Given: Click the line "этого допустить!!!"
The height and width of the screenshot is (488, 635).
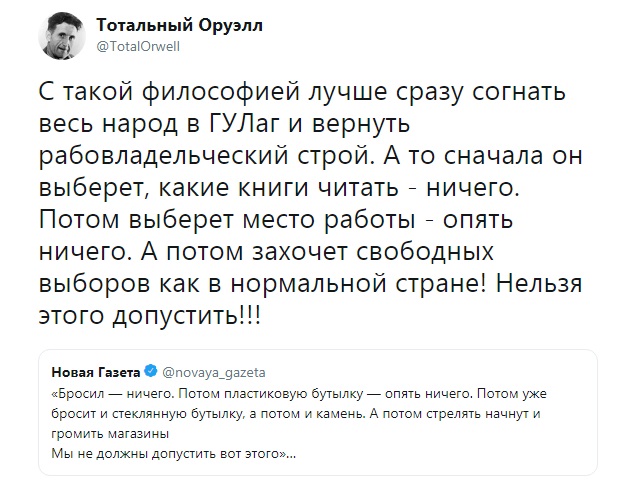Looking at the screenshot, I should tap(150, 315).
